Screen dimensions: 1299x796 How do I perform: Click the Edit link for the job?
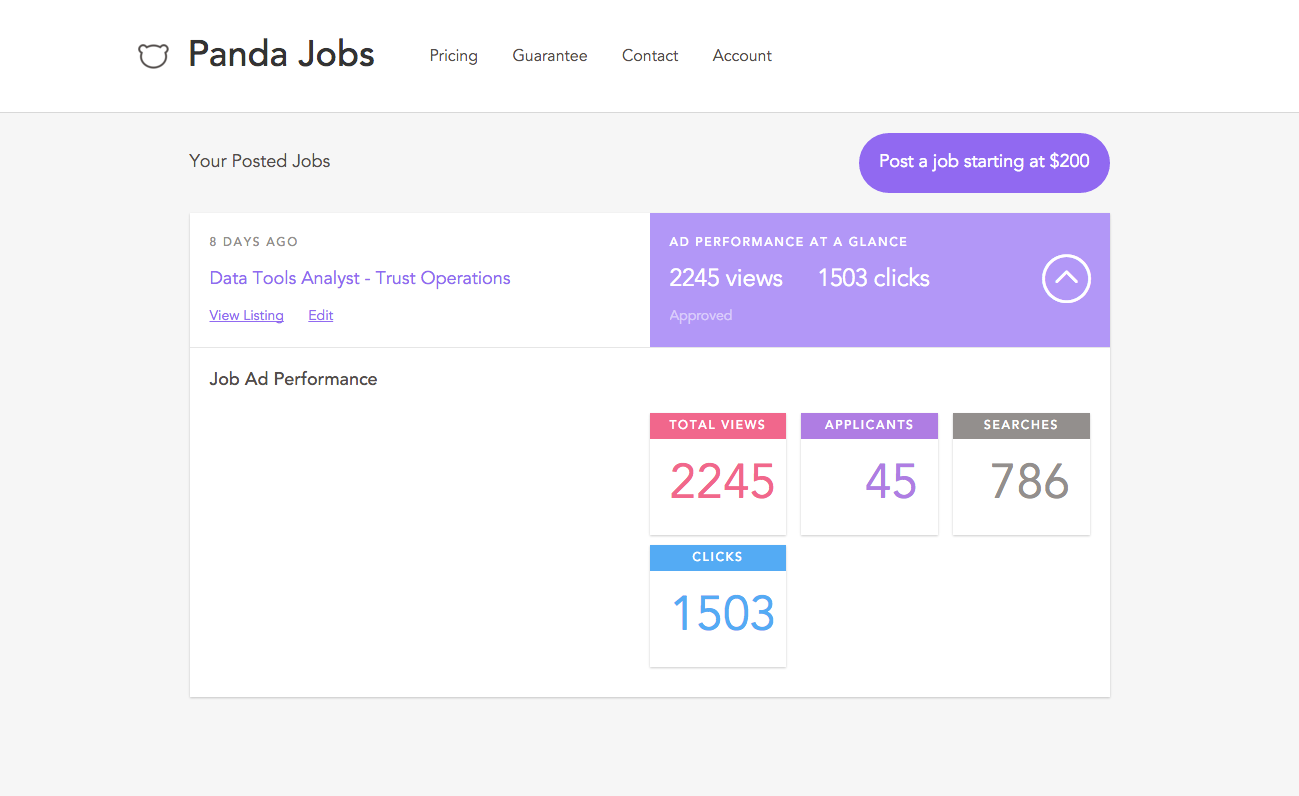320,316
